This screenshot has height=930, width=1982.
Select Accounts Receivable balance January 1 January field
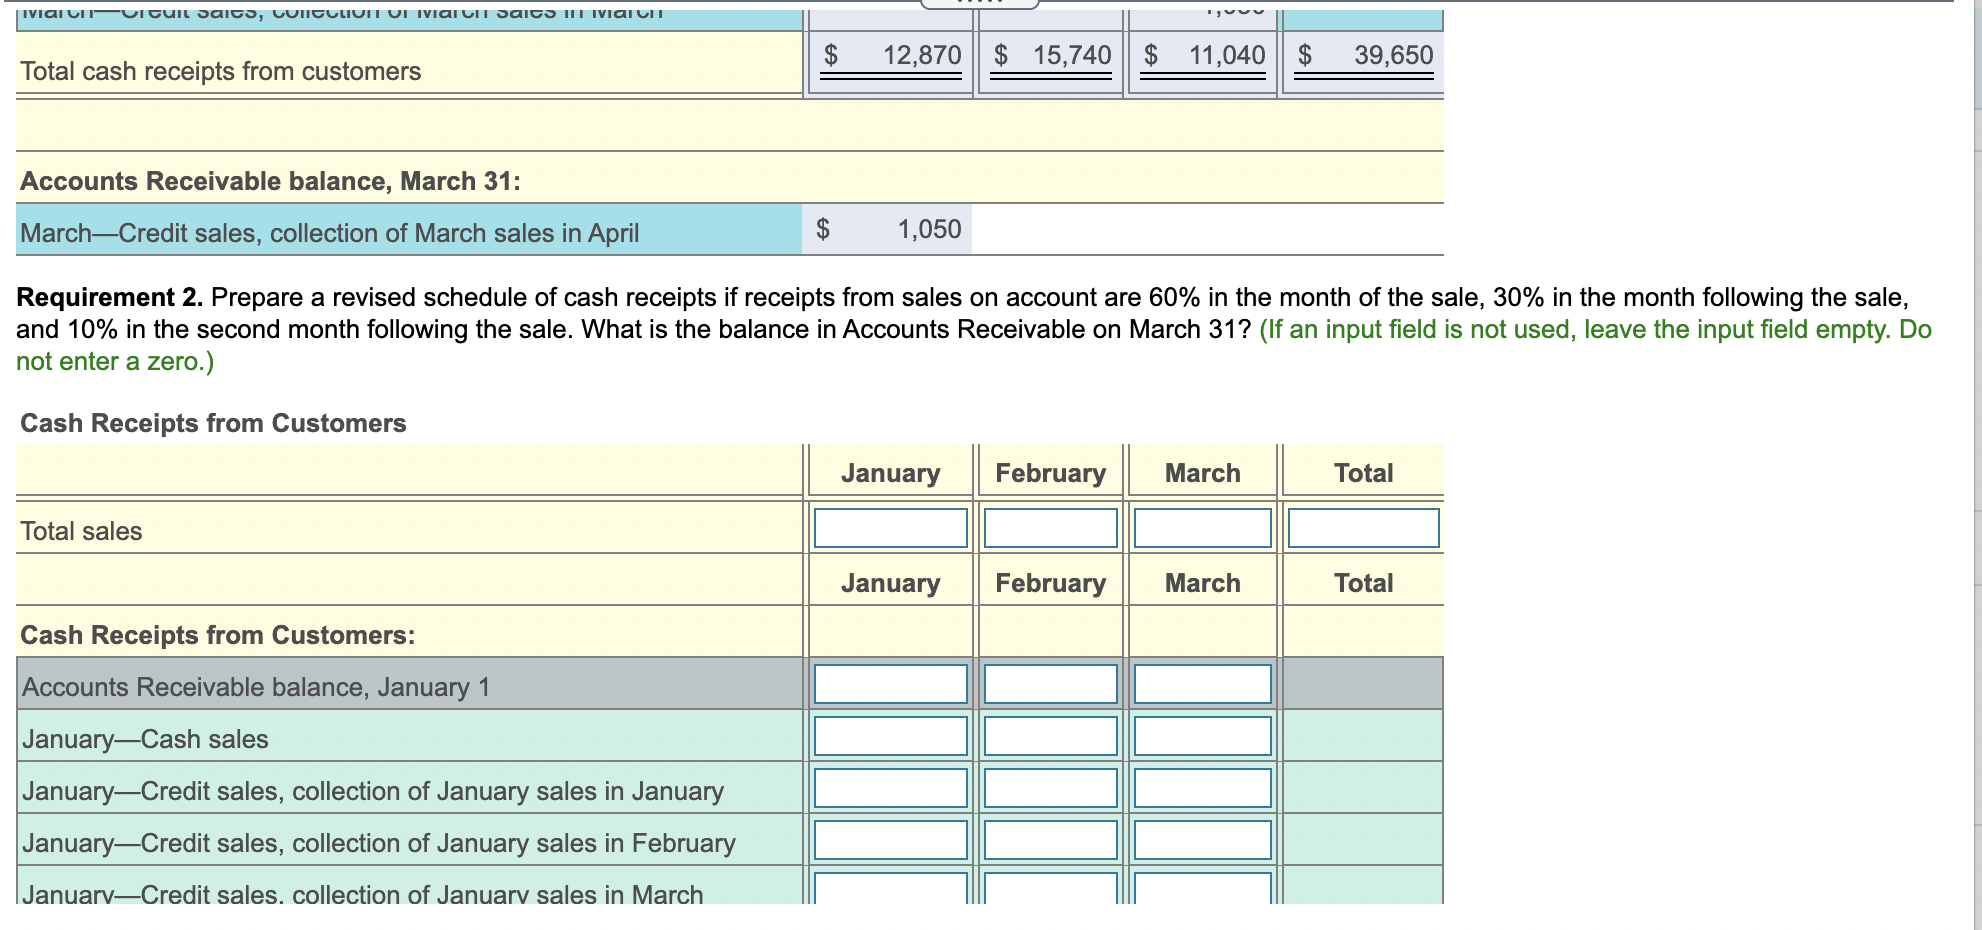(891, 684)
